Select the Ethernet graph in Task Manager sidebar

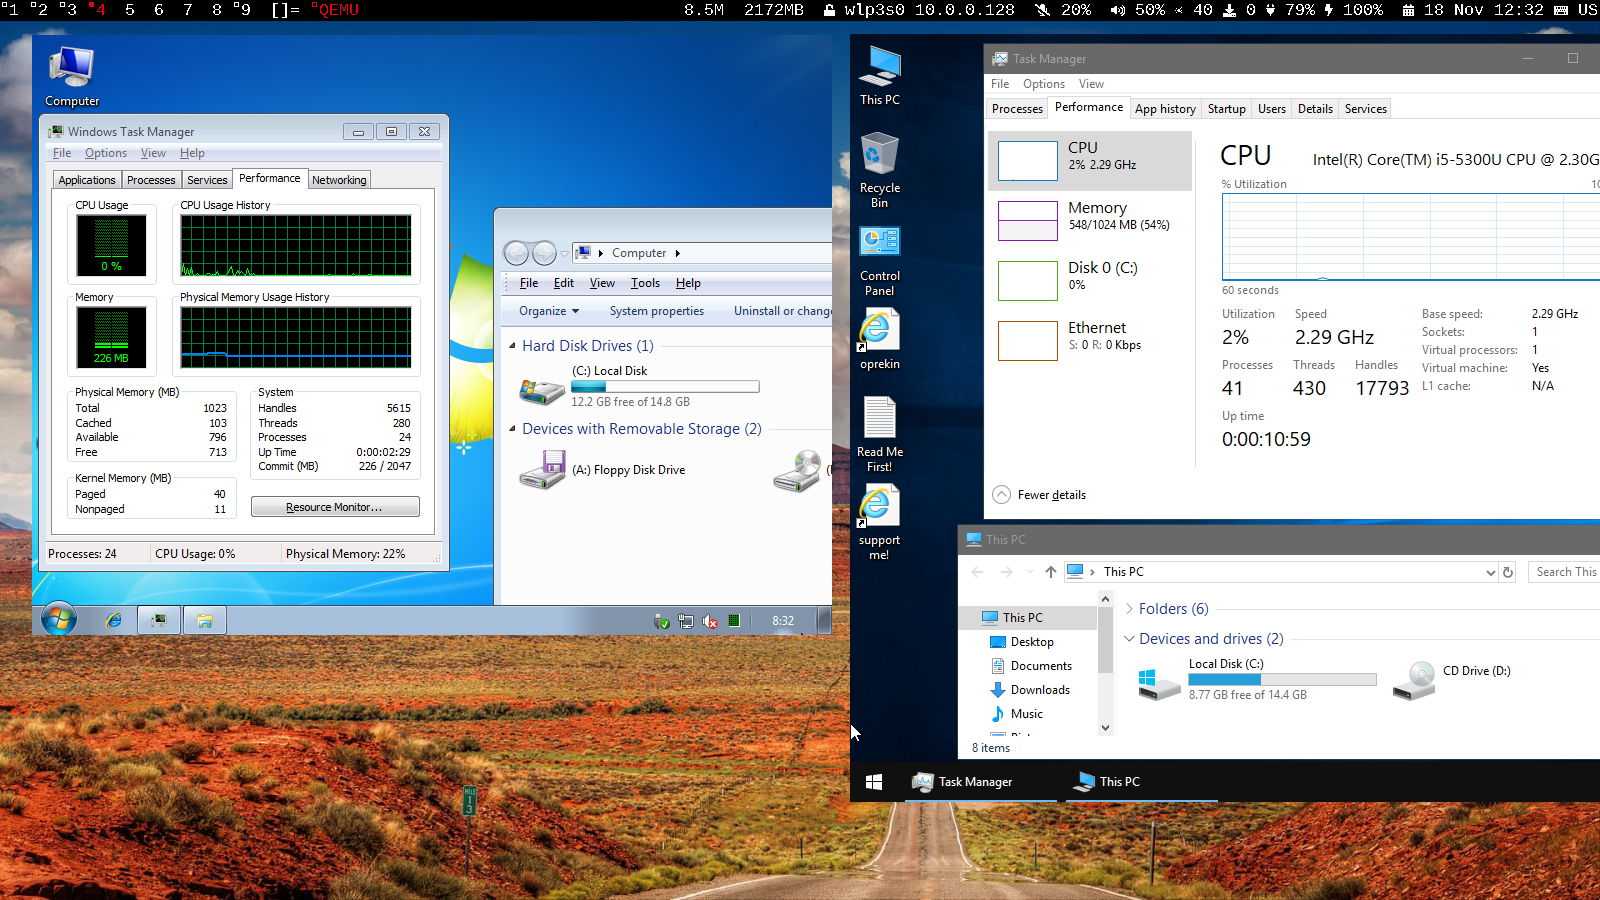(1090, 337)
